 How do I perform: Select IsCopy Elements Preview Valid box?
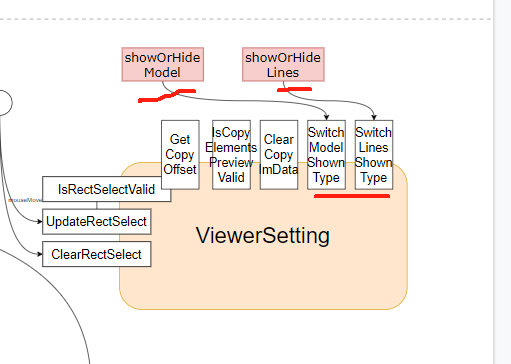coord(231,155)
